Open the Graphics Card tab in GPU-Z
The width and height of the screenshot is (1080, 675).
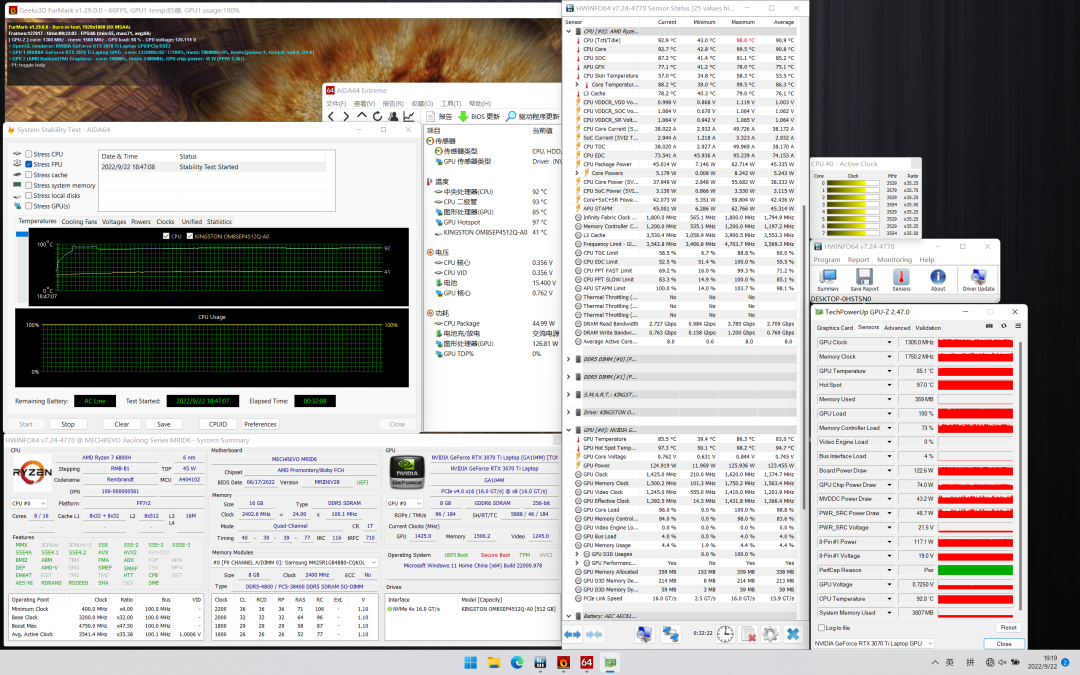pos(835,327)
